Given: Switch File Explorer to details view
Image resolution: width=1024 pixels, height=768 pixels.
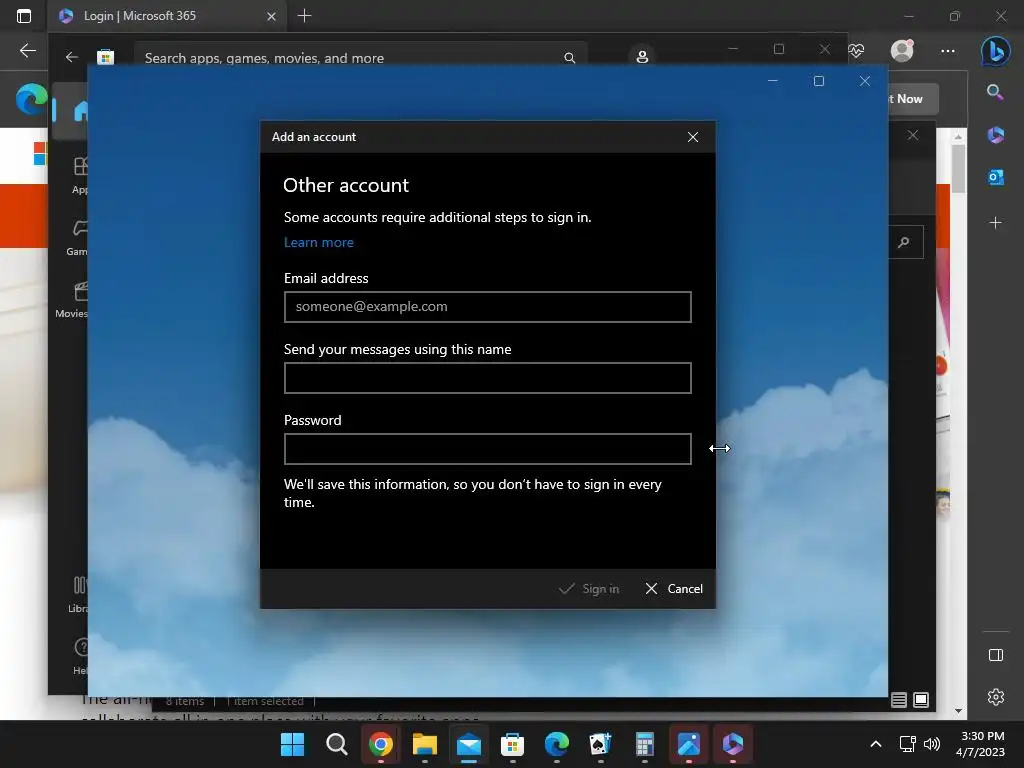Looking at the screenshot, I should pos(899,700).
